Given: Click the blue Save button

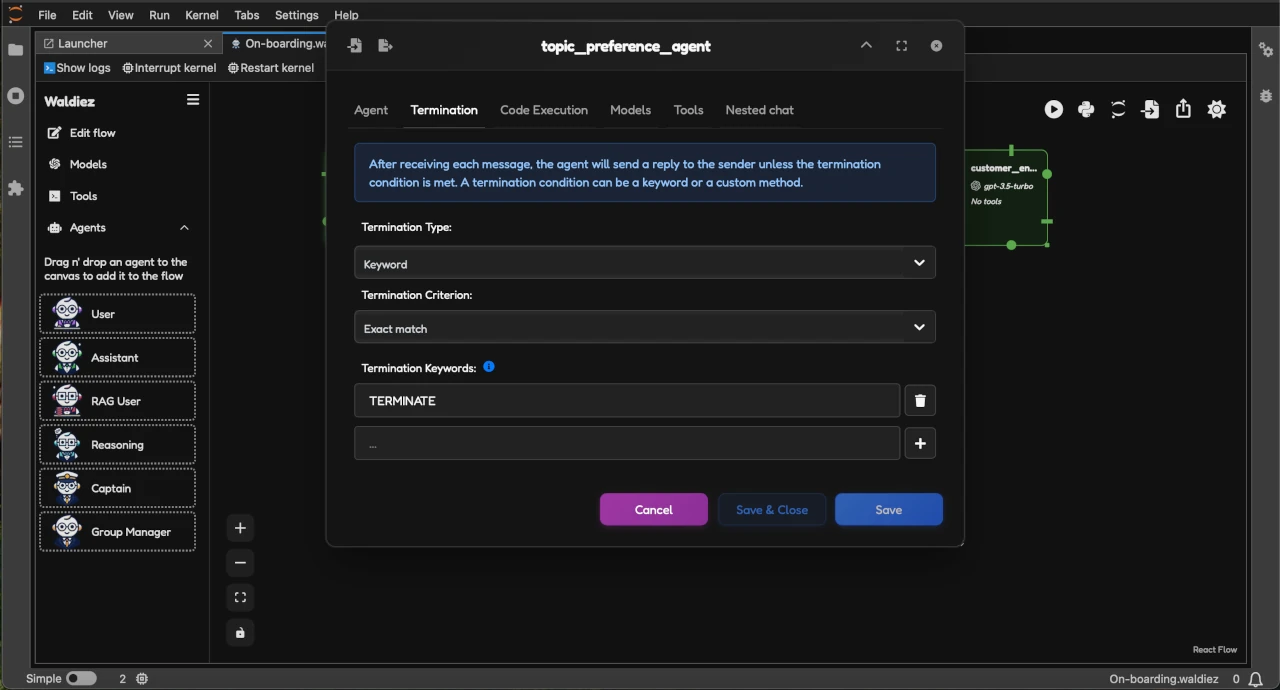Looking at the screenshot, I should (888, 510).
